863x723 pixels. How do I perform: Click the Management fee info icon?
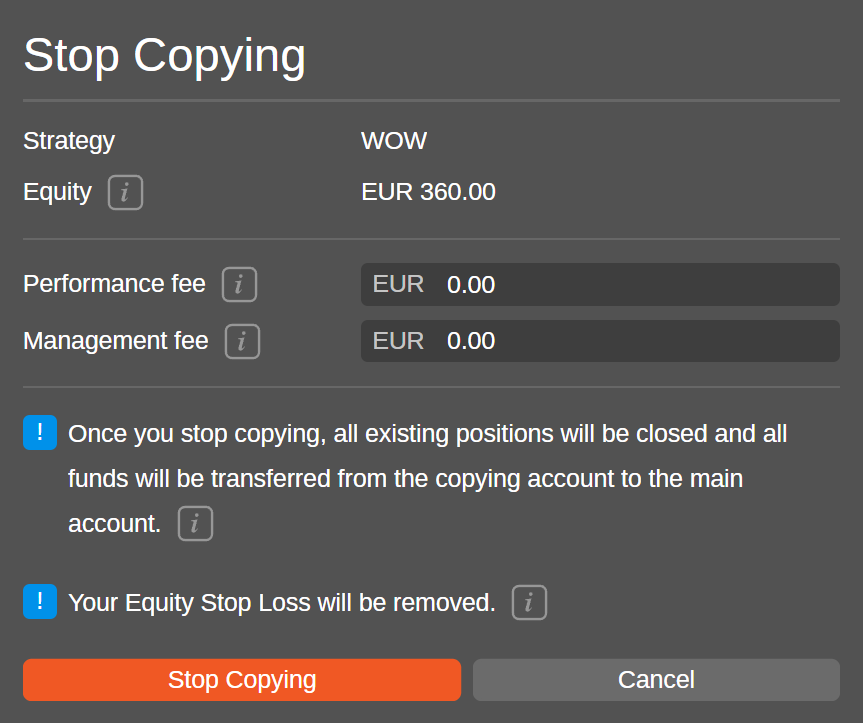tap(242, 342)
